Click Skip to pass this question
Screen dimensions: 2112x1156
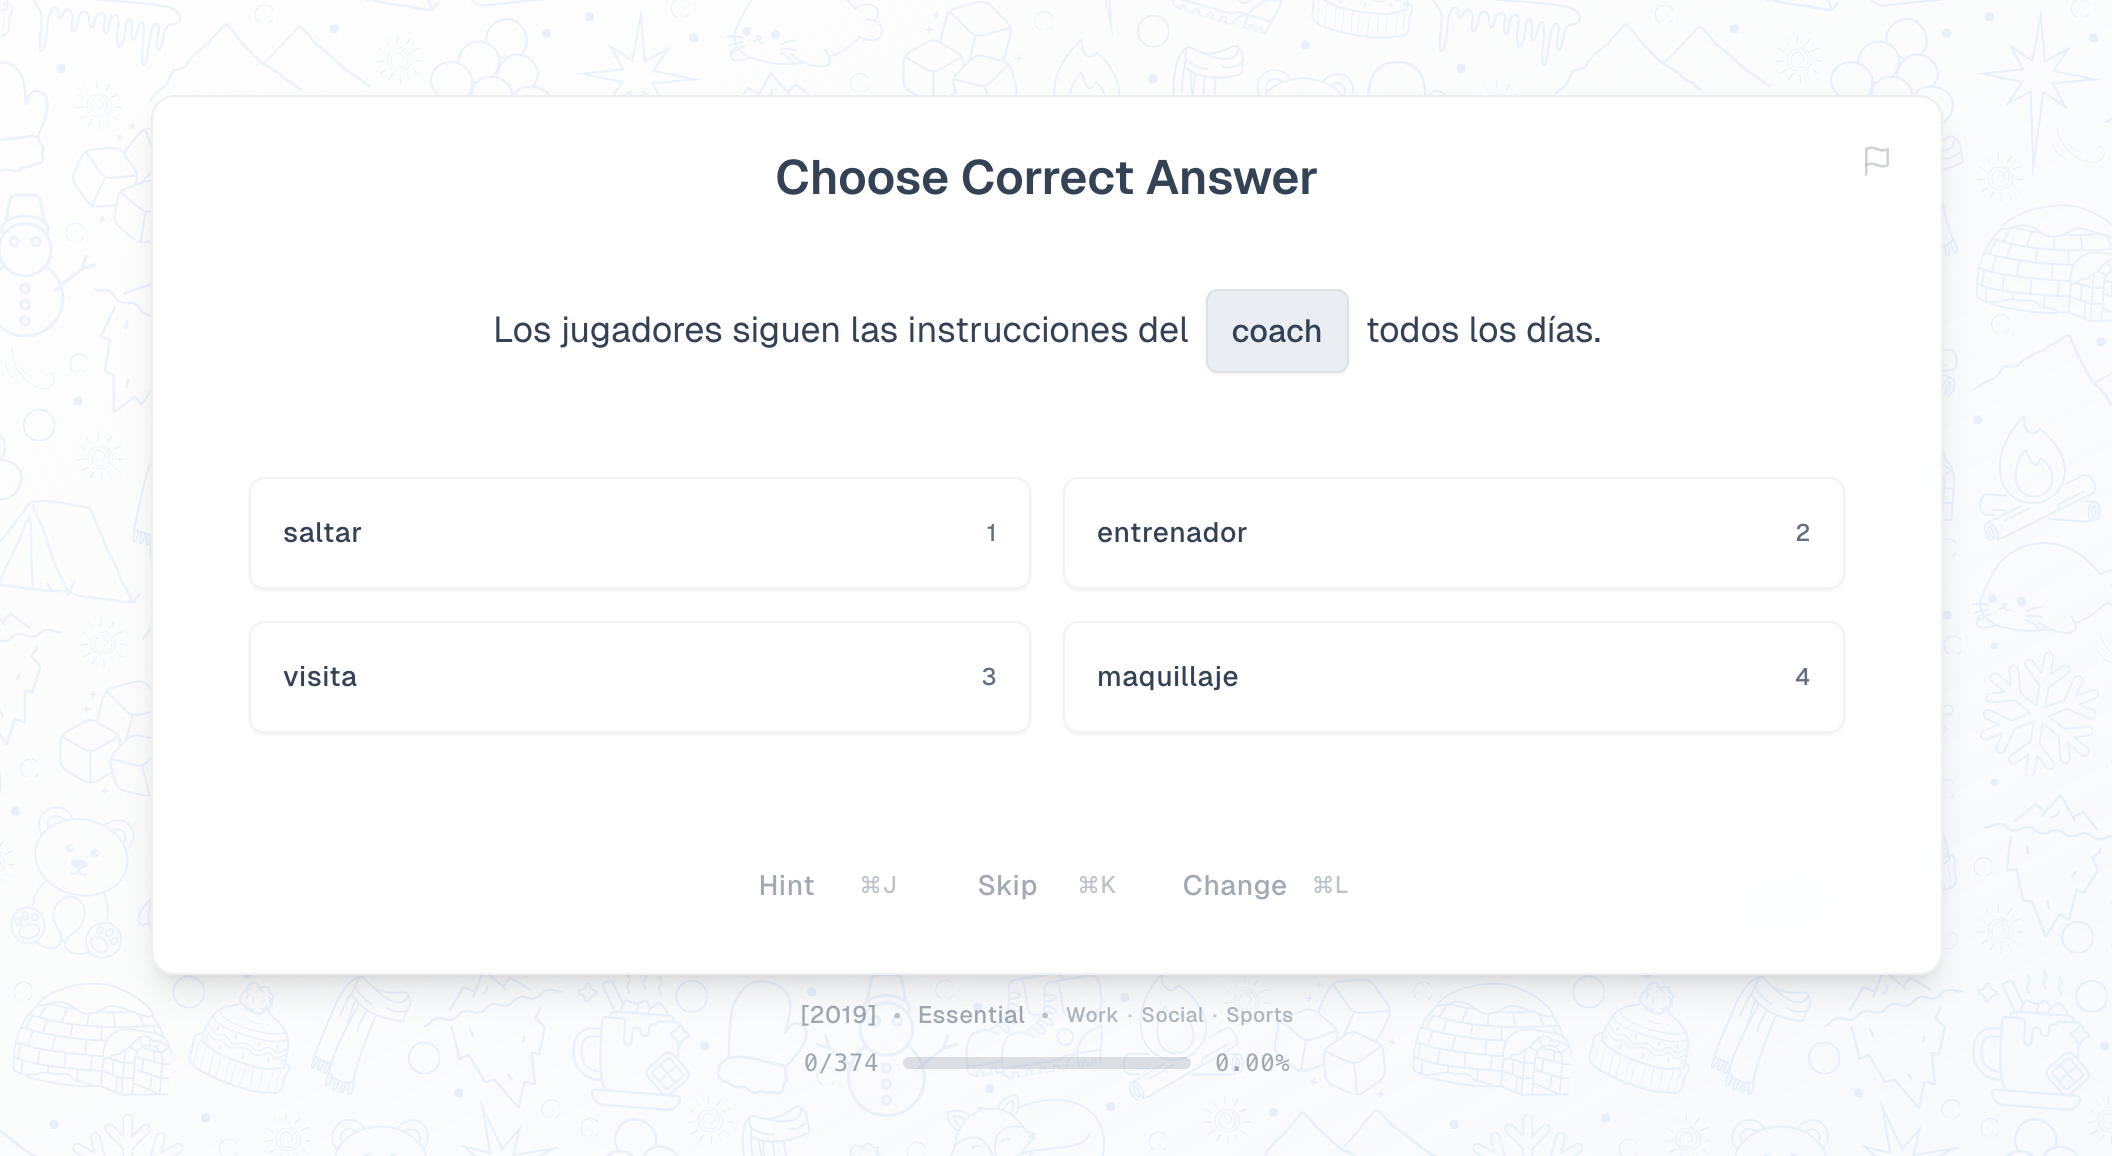[x=1006, y=885]
